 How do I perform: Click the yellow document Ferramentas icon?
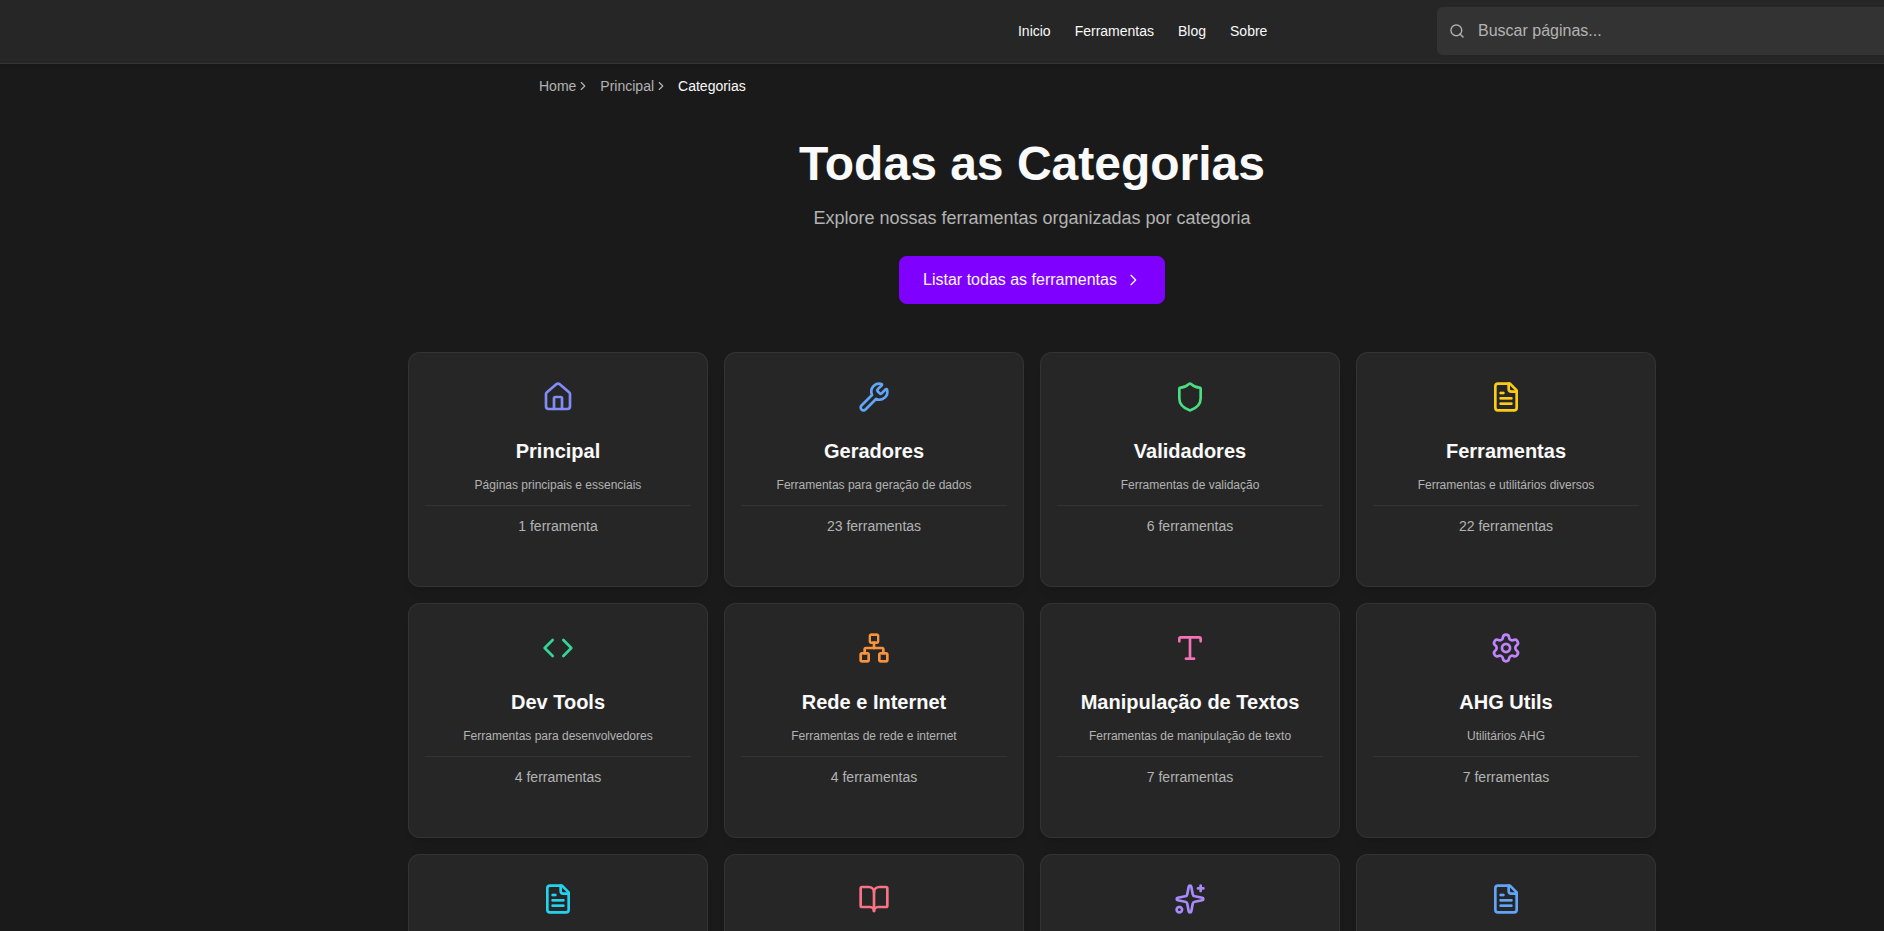point(1506,397)
